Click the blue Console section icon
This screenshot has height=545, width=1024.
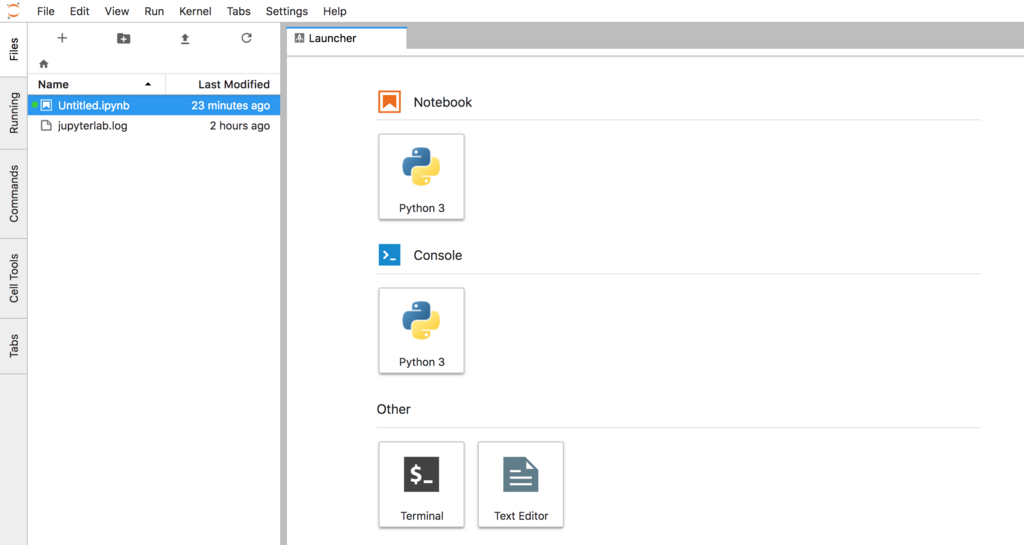coord(389,255)
